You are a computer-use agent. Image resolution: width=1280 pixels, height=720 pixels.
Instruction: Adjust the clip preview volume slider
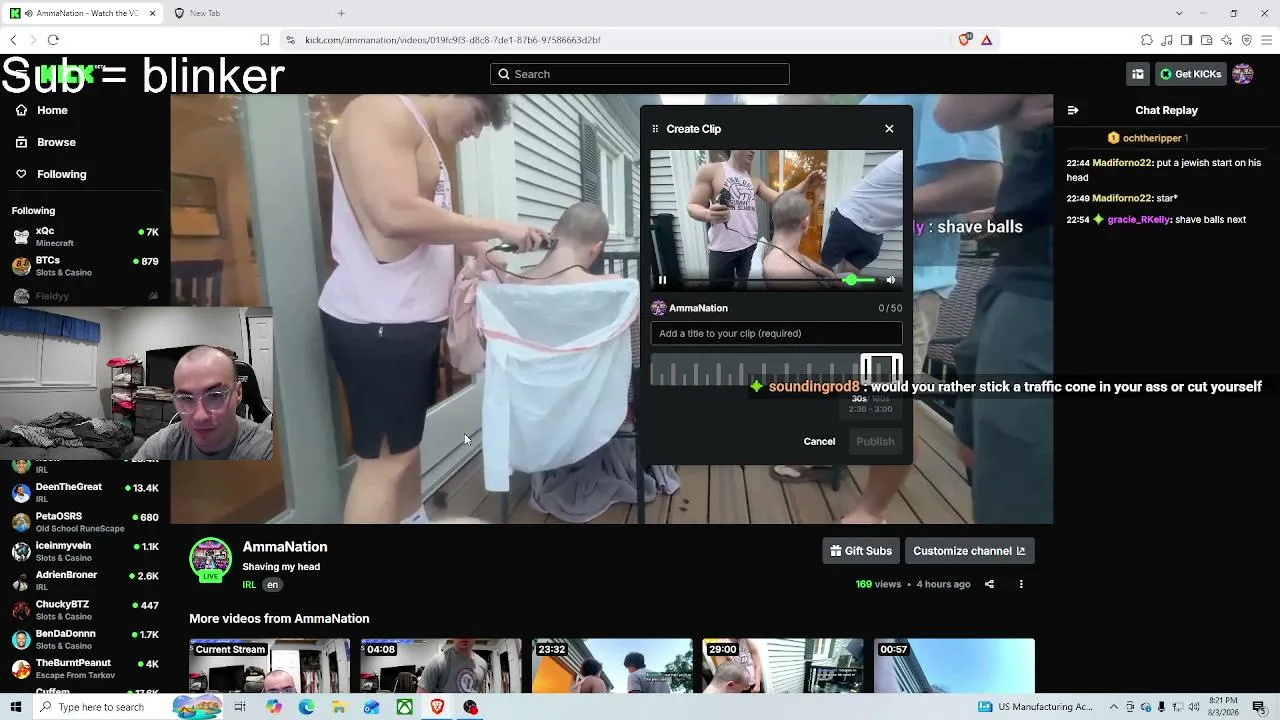(x=859, y=280)
